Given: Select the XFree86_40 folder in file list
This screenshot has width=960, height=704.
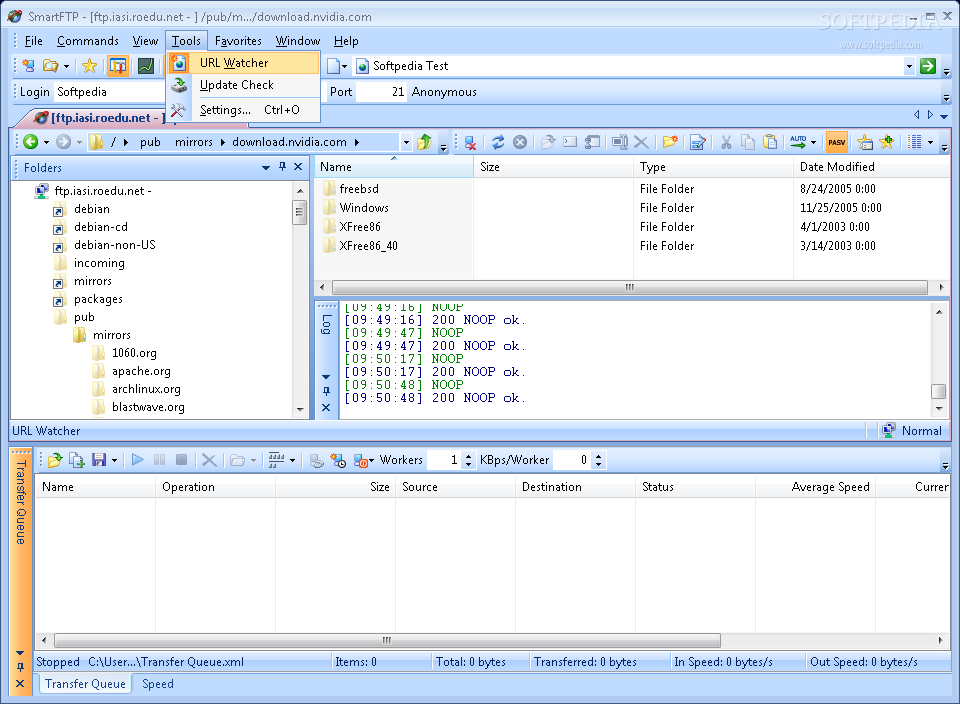Looking at the screenshot, I should pyautogui.click(x=369, y=245).
